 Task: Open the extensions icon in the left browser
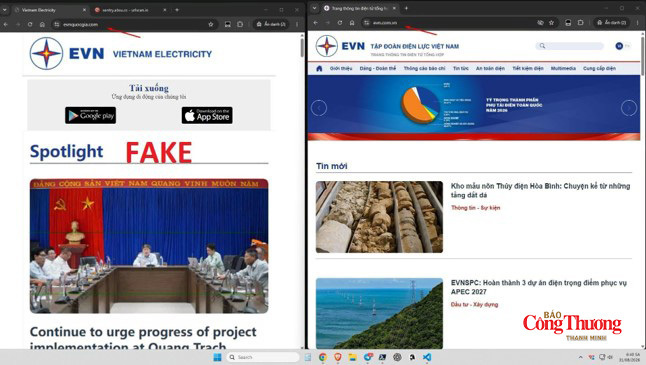(x=240, y=25)
